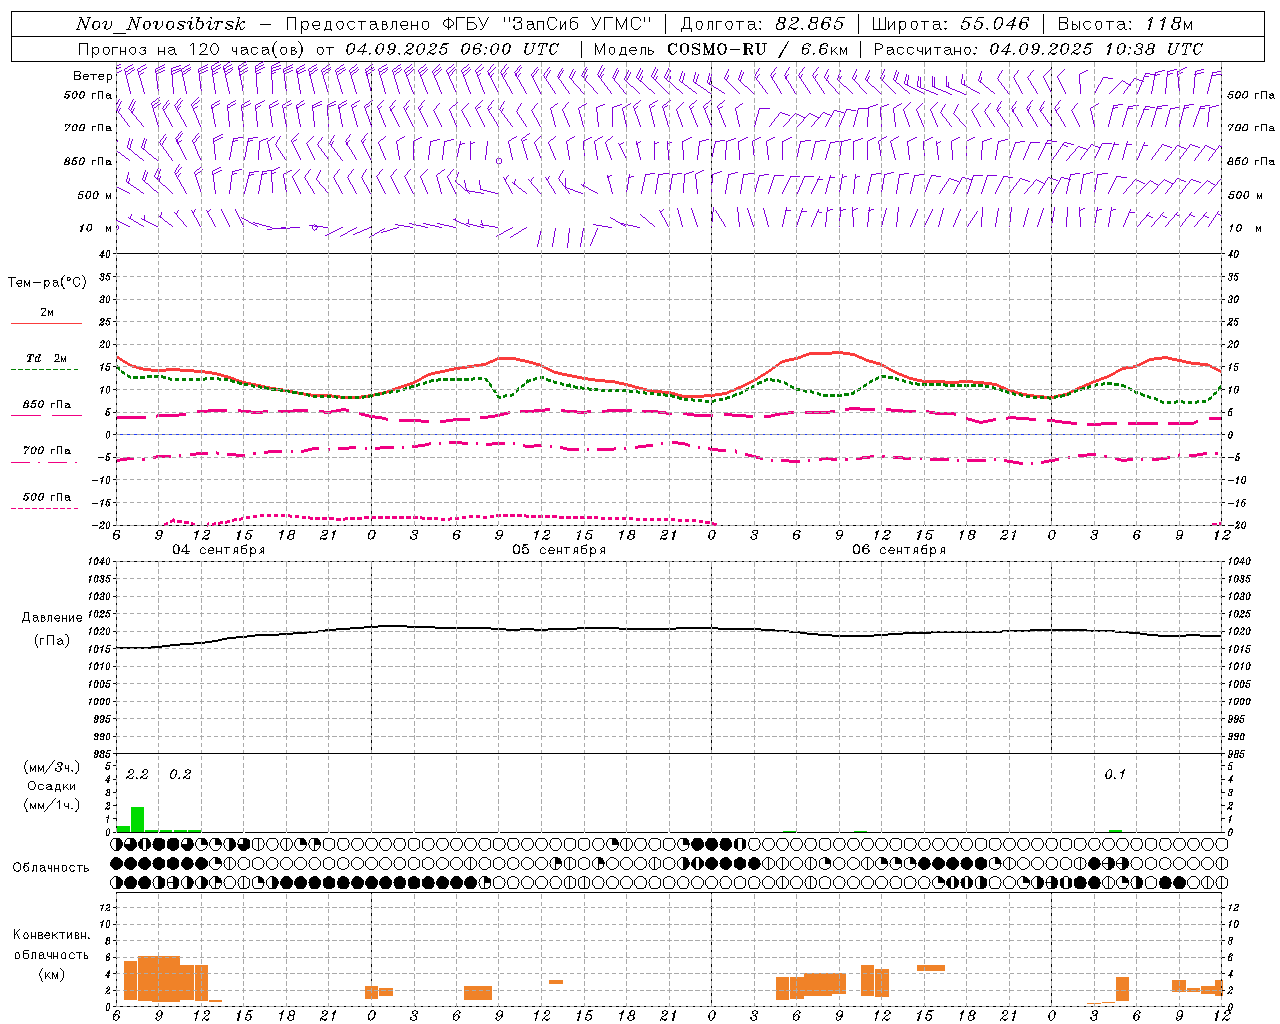Click the 0.1 precipitation amount
The image size is (1280, 1024).
pos(1115,775)
